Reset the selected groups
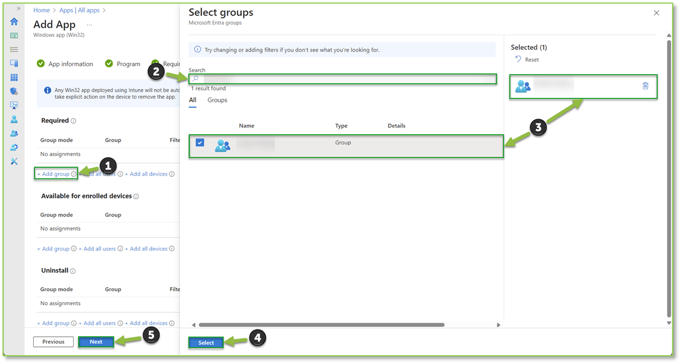681x364 pixels. [527, 60]
